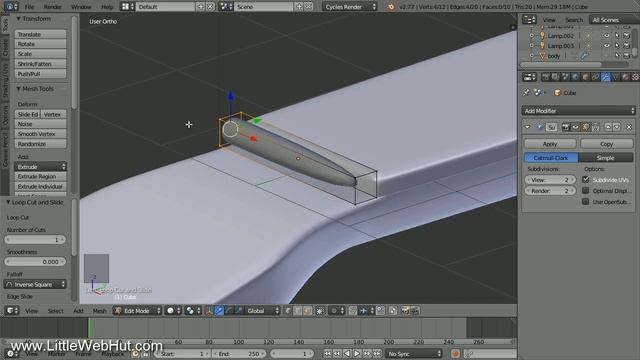This screenshot has height=360, width=640.
Task: Open the Mesh menu in 3D header
Action: point(100,311)
